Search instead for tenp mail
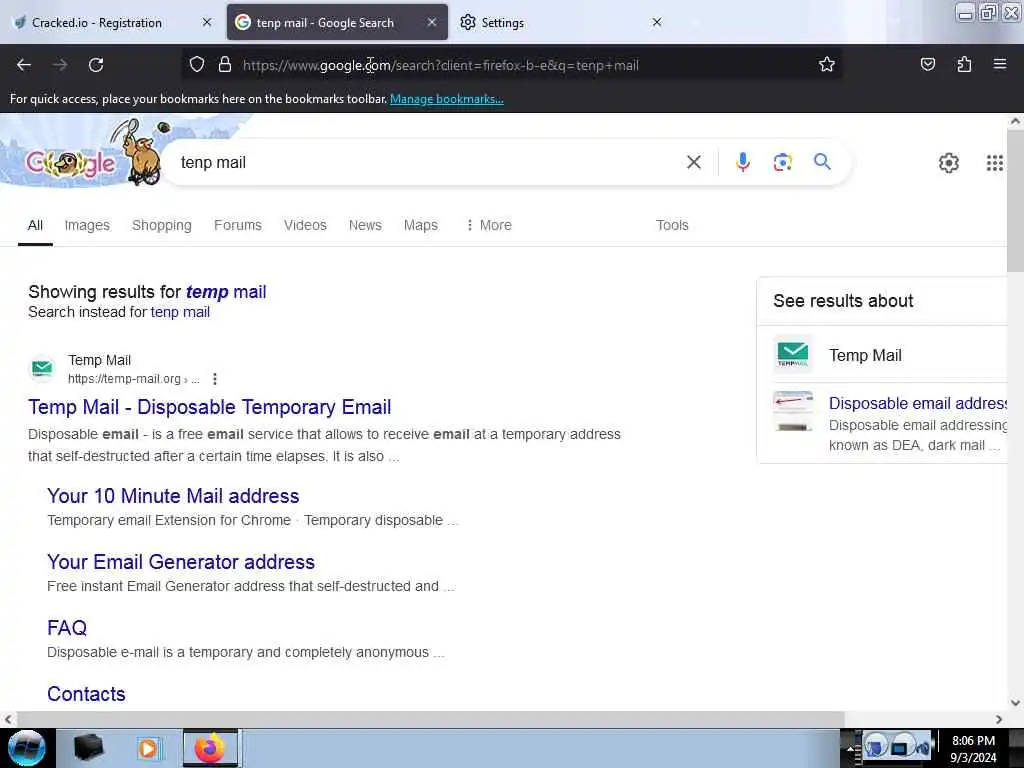The image size is (1024, 768). [x=180, y=312]
